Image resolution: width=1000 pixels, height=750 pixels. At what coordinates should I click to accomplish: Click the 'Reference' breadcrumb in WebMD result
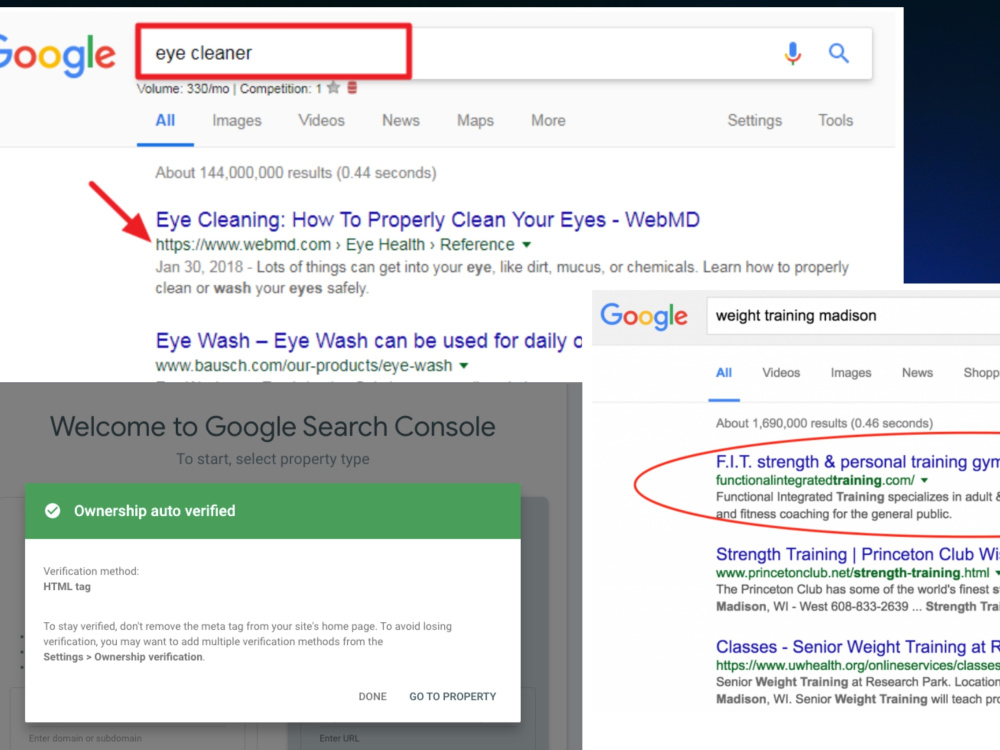pyautogui.click(x=477, y=245)
